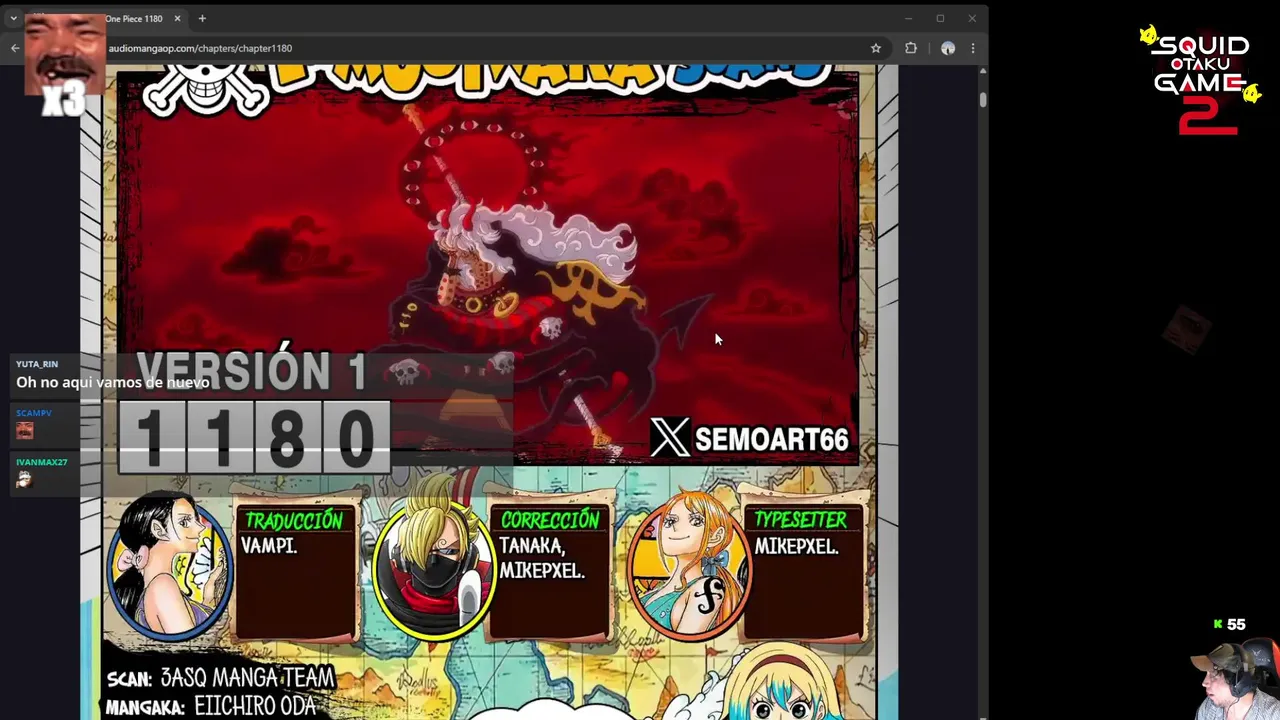
Task: Click the X logo next to SEMOART66
Action: pos(670,438)
